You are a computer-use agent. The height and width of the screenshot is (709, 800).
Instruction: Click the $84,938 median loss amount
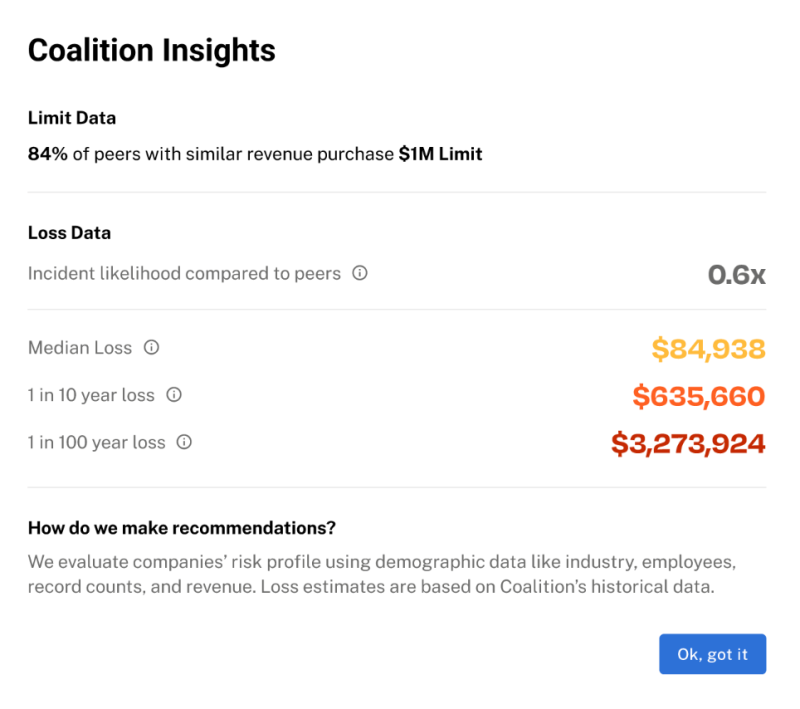708,349
